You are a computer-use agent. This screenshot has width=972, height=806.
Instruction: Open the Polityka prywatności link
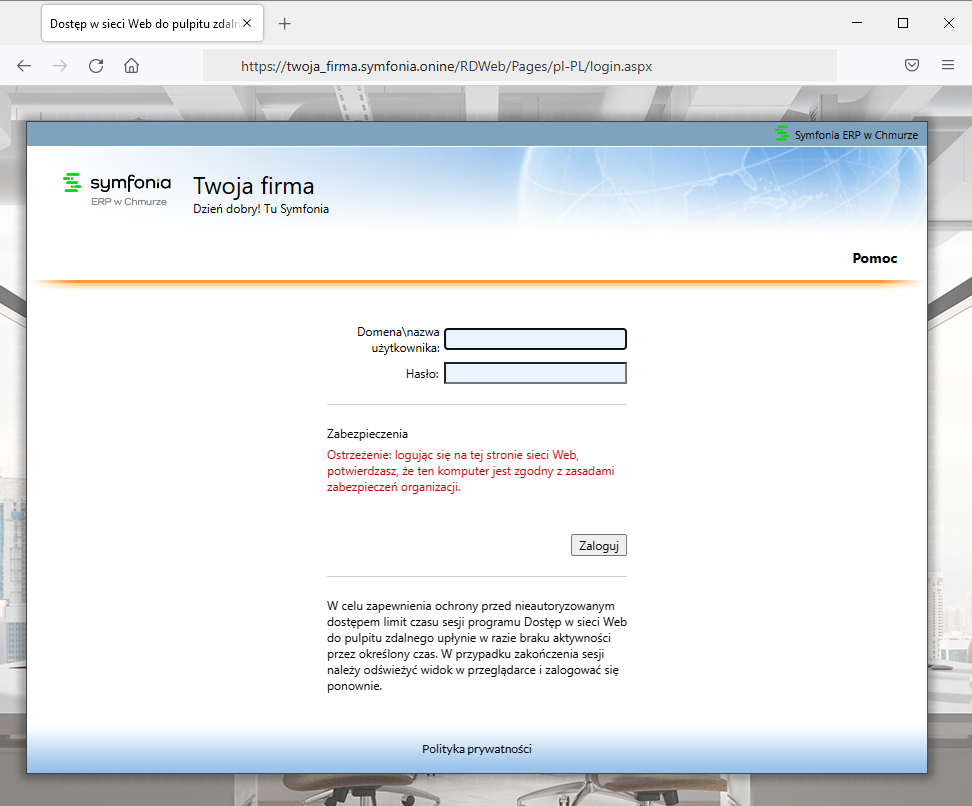pyautogui.click(x=477, y=749)
